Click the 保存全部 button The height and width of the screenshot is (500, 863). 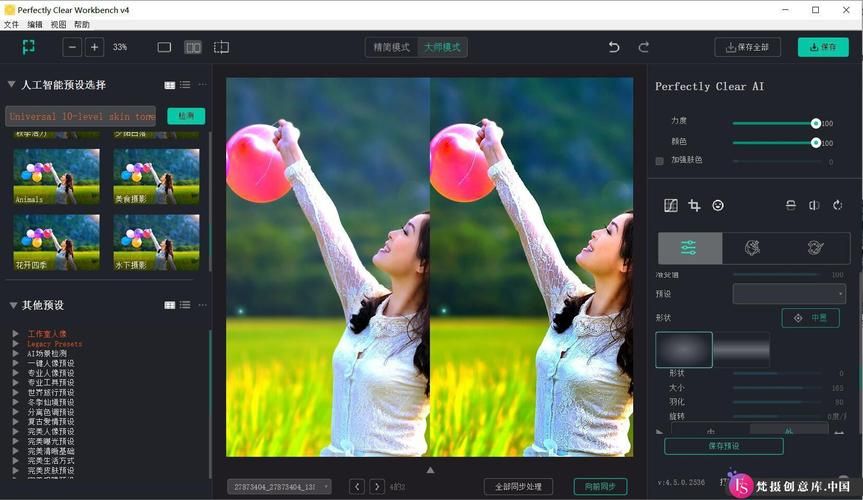coord(747,47)
